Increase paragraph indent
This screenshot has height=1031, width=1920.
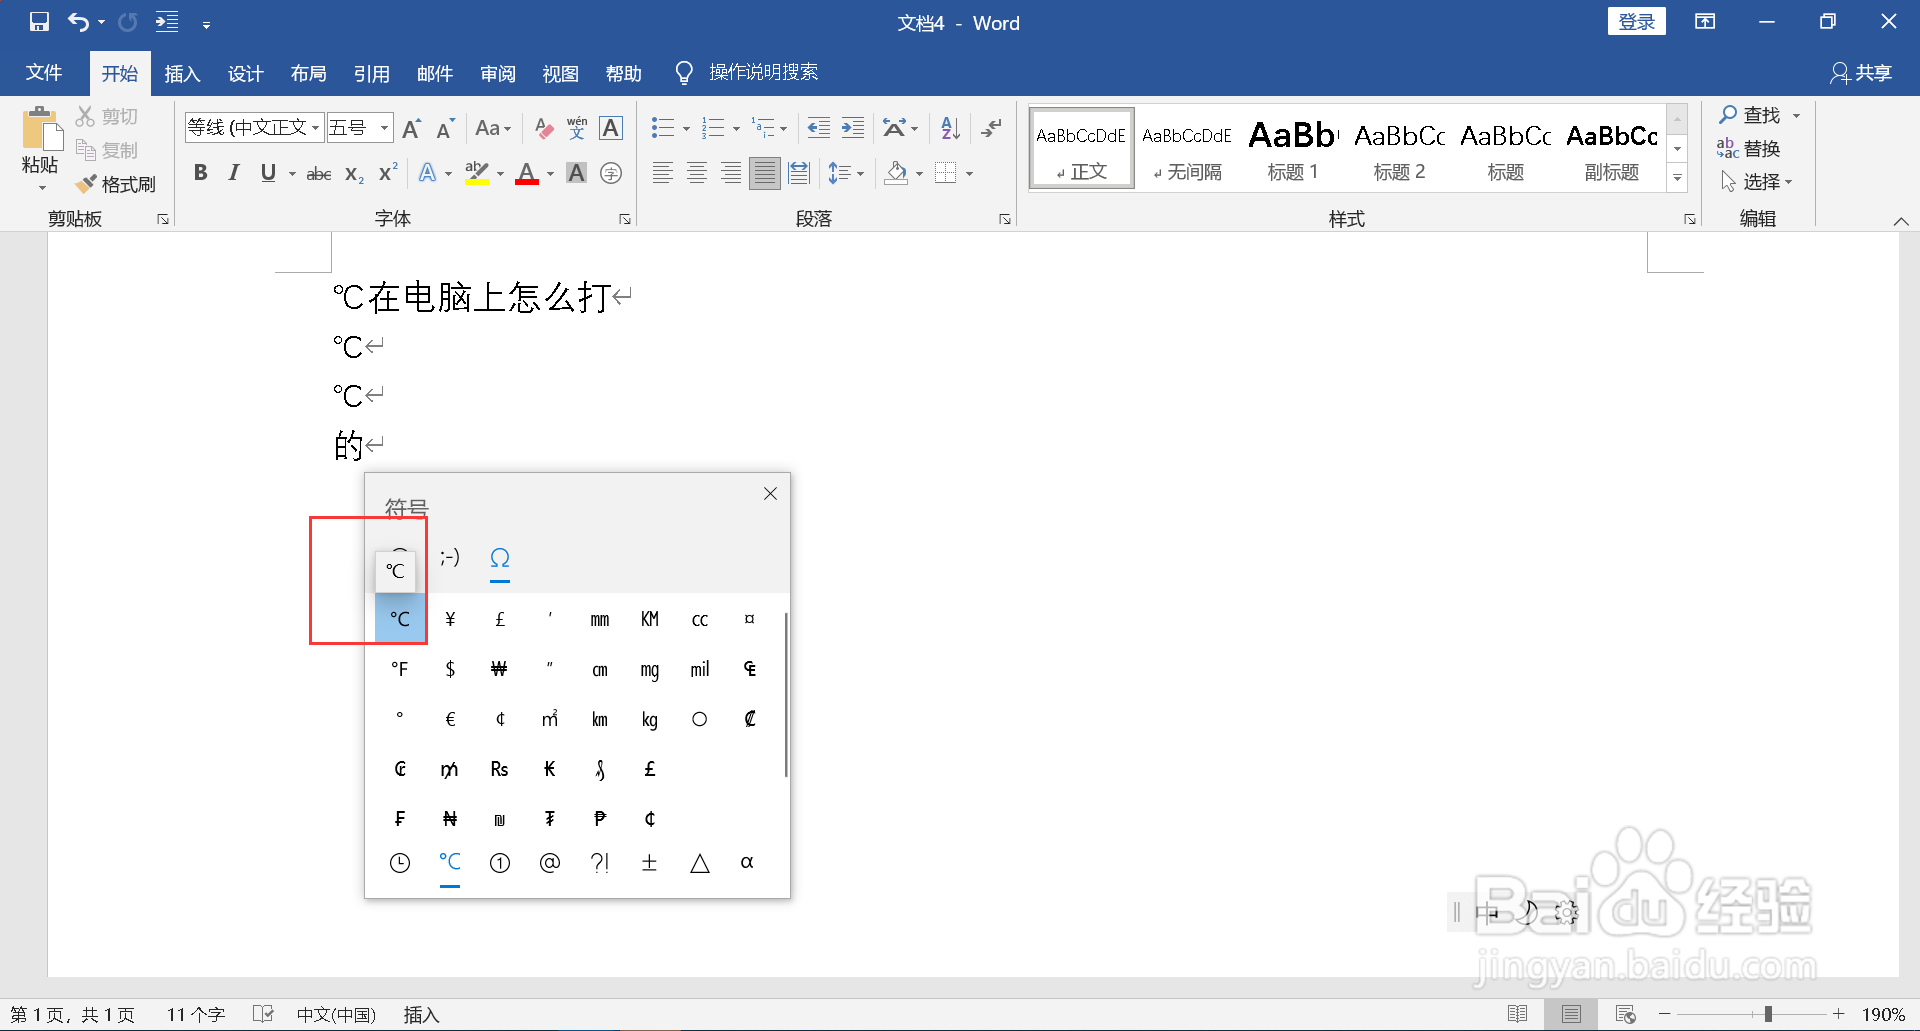[853, 128]
